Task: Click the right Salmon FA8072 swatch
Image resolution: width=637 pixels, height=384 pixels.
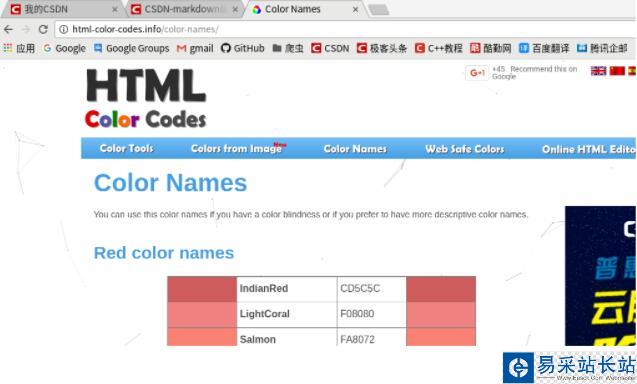Action: (441, 337)
